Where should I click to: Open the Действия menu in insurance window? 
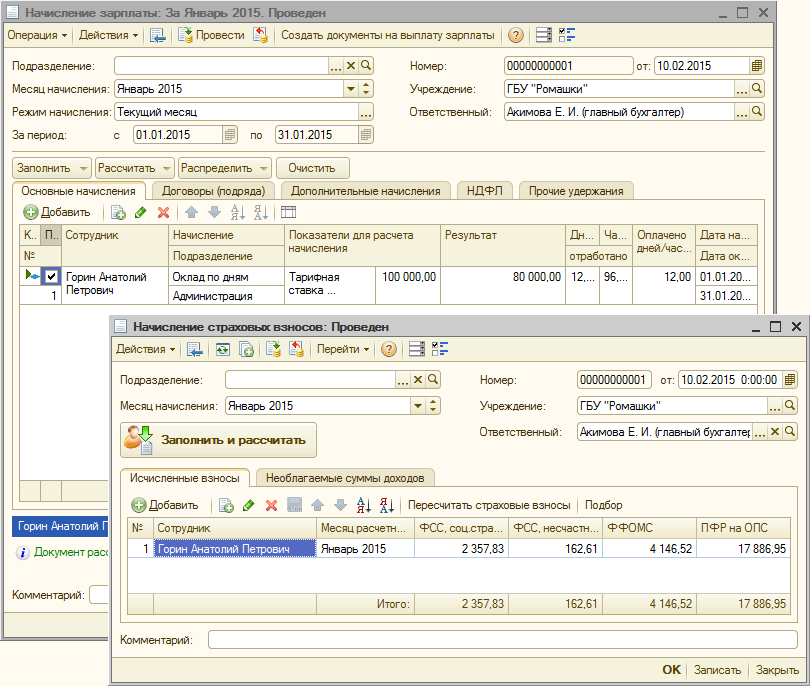pos(146,349)
